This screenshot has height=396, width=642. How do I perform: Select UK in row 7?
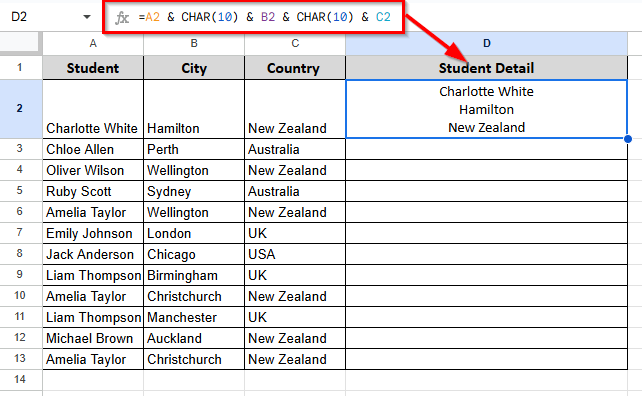coord(295,233)
